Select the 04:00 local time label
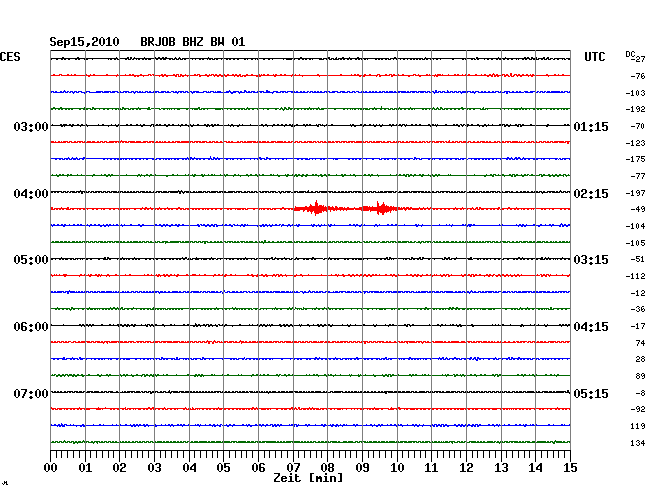This screenshot has height=494, width=650. pyautogui.click(x=31, y=194)
